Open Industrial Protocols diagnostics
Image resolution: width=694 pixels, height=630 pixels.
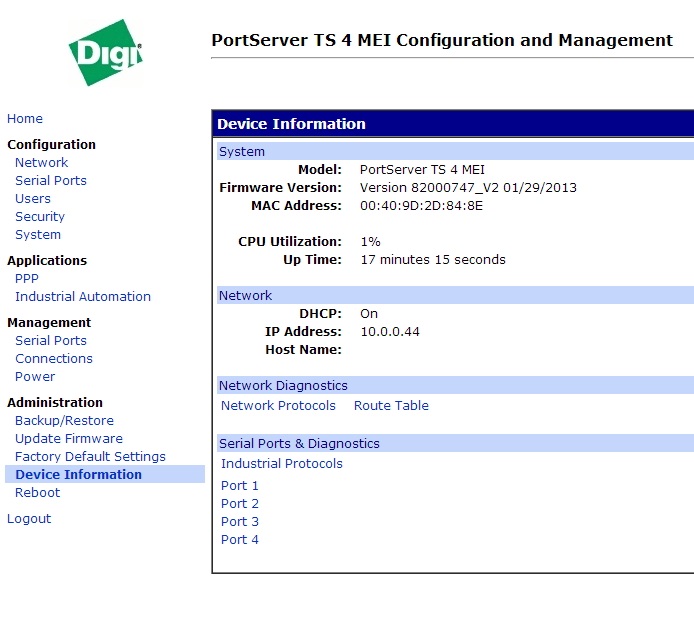pos(282,464)
